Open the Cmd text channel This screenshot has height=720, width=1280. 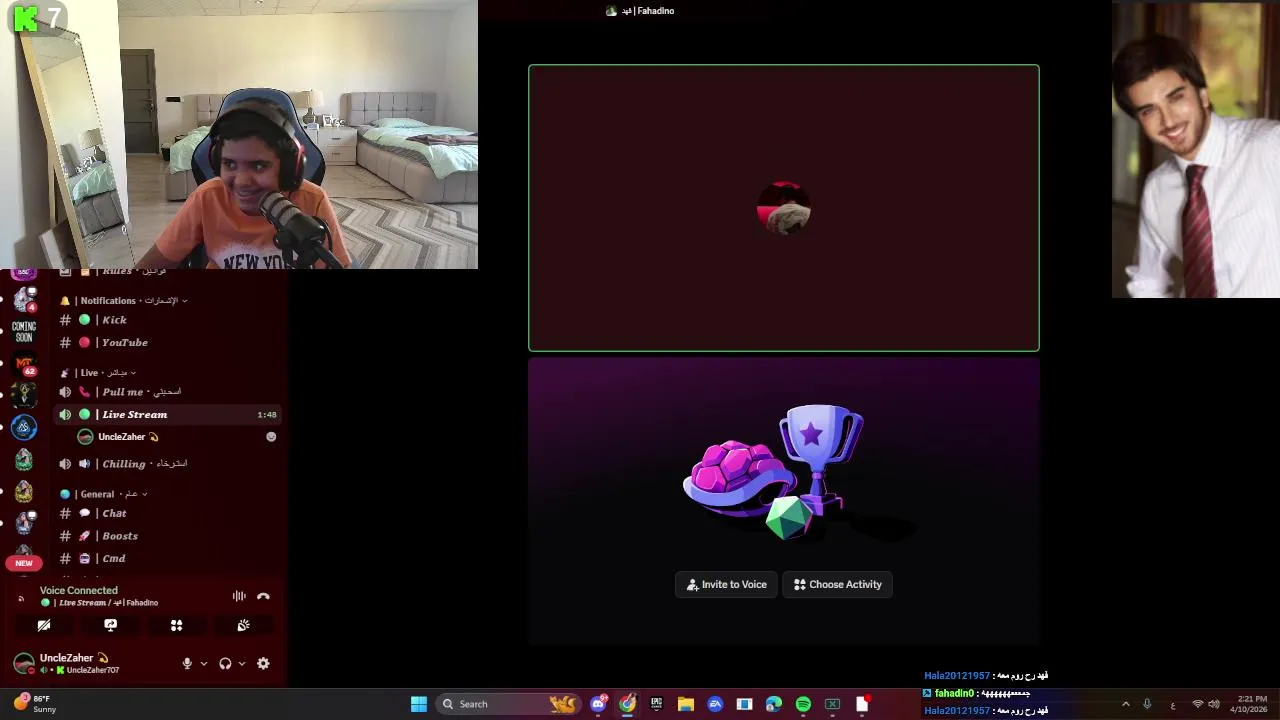[x=169, y=558]
